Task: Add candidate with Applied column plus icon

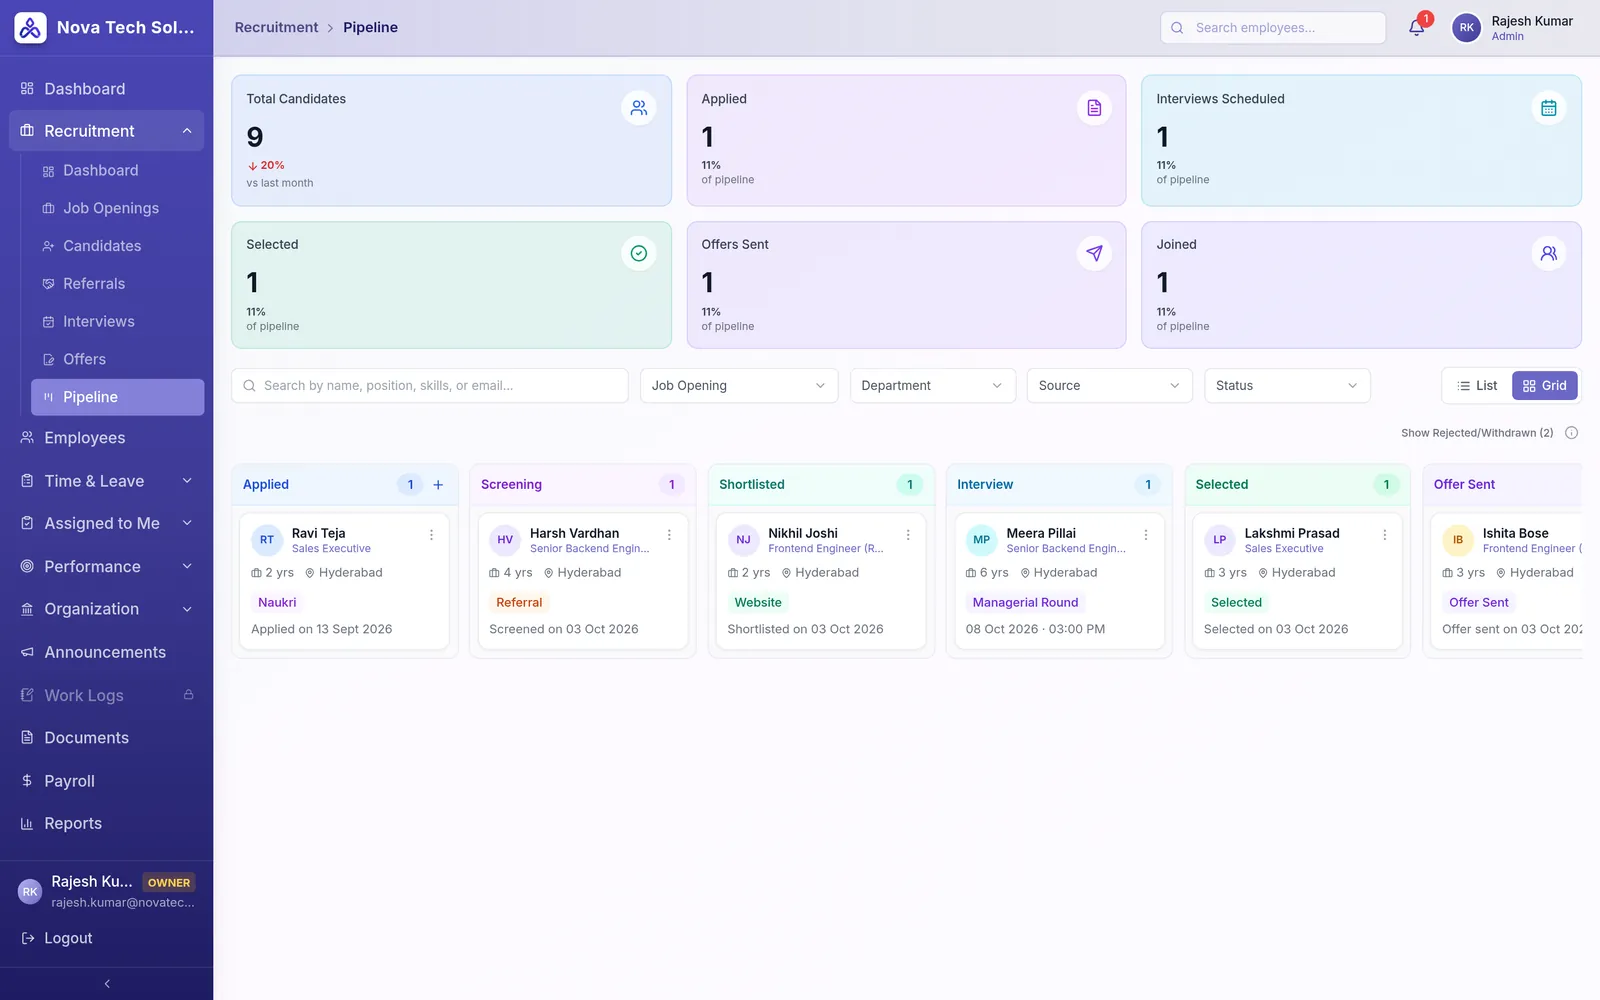Action: point(438,485)
